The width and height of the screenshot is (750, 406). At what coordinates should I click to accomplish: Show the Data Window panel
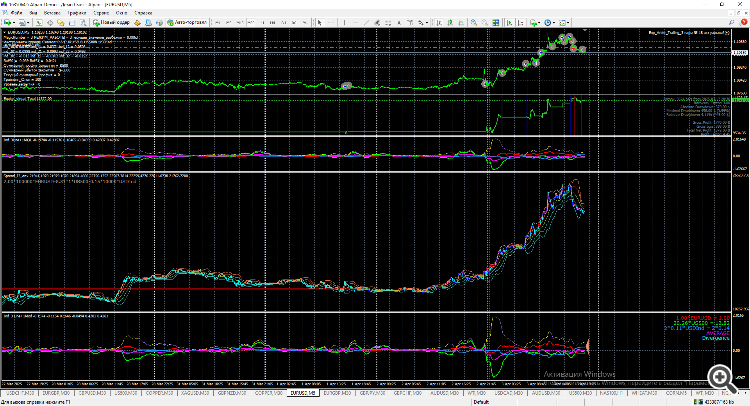tap(50, 22)
